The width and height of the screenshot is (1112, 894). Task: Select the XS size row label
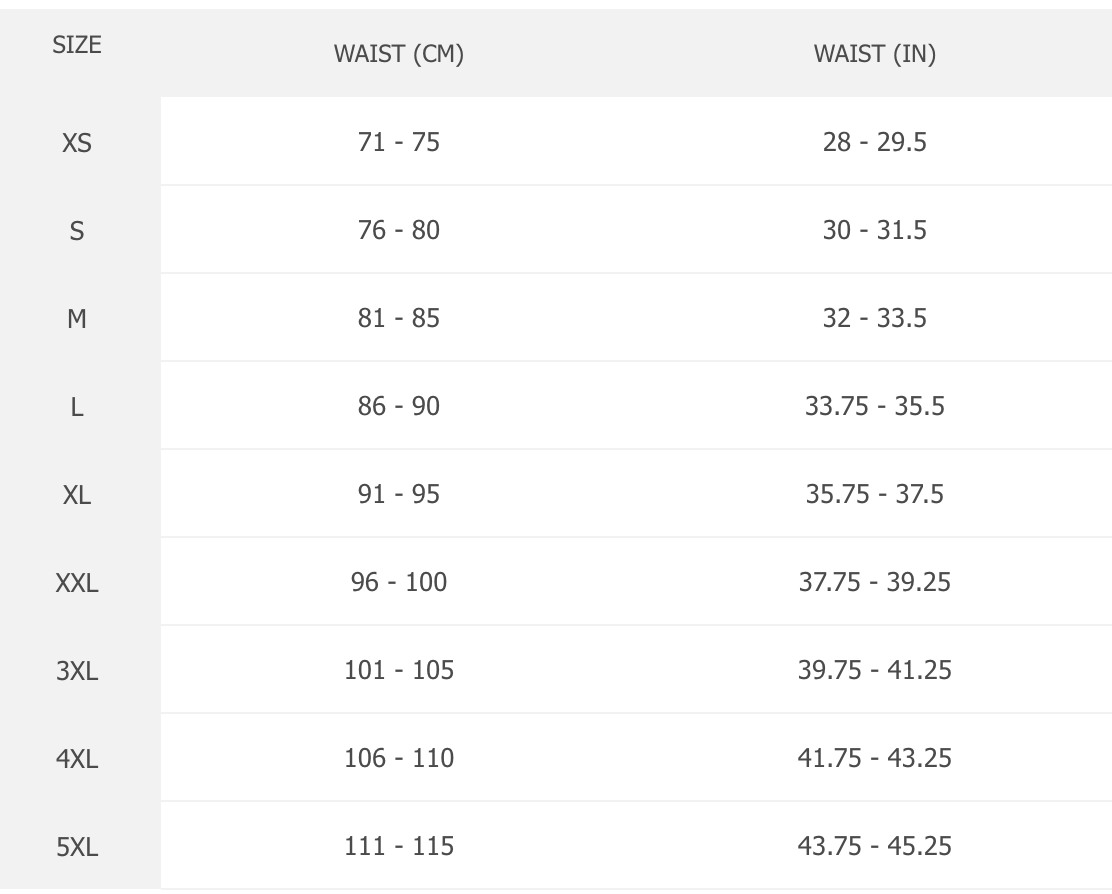click(77, 143)
